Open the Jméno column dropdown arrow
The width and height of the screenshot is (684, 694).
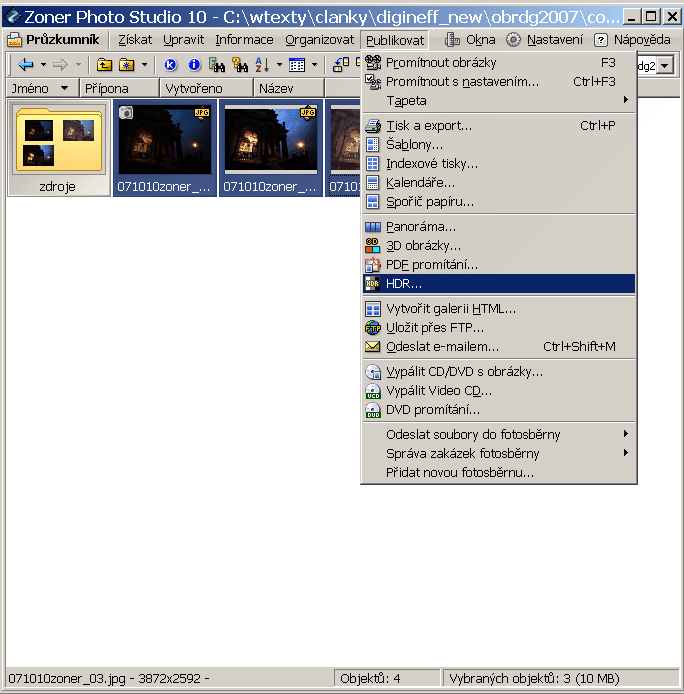click(66, 89)
